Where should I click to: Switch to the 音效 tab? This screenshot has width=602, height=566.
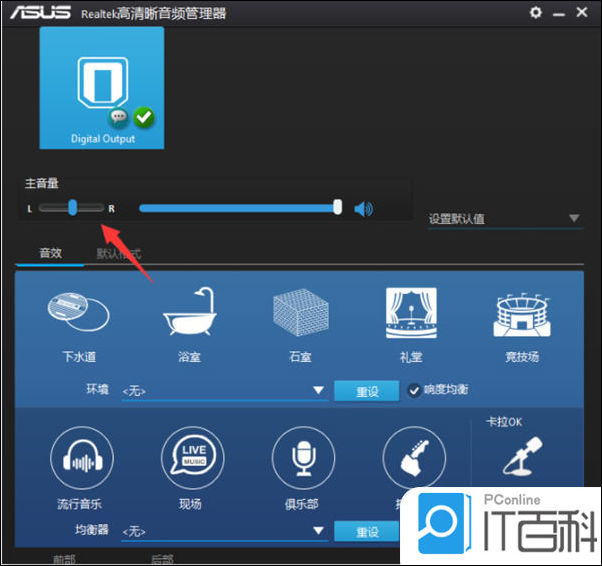(50, 253)
